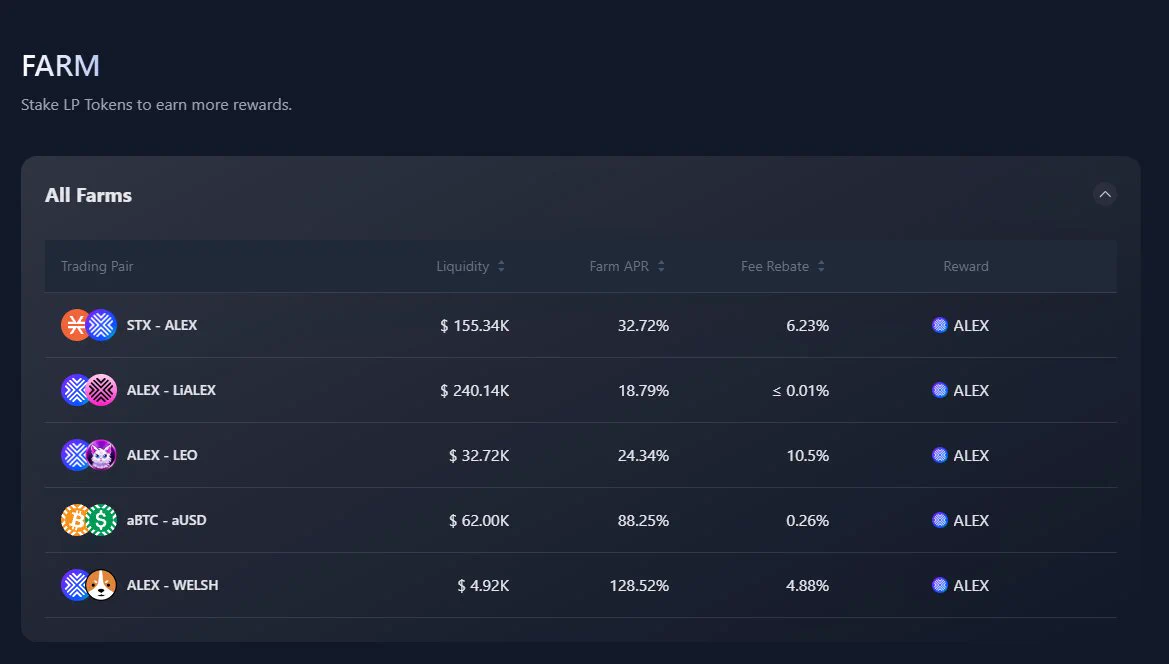Open the ALEX - WELSH farm
Screen dimensions: 1169x664
(x=581, y=584)
